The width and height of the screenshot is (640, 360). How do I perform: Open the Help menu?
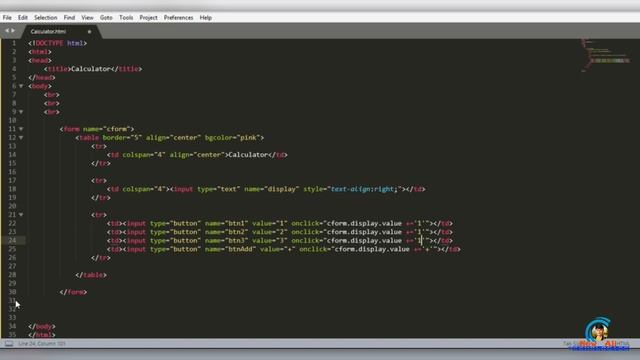tap(206, 18)
